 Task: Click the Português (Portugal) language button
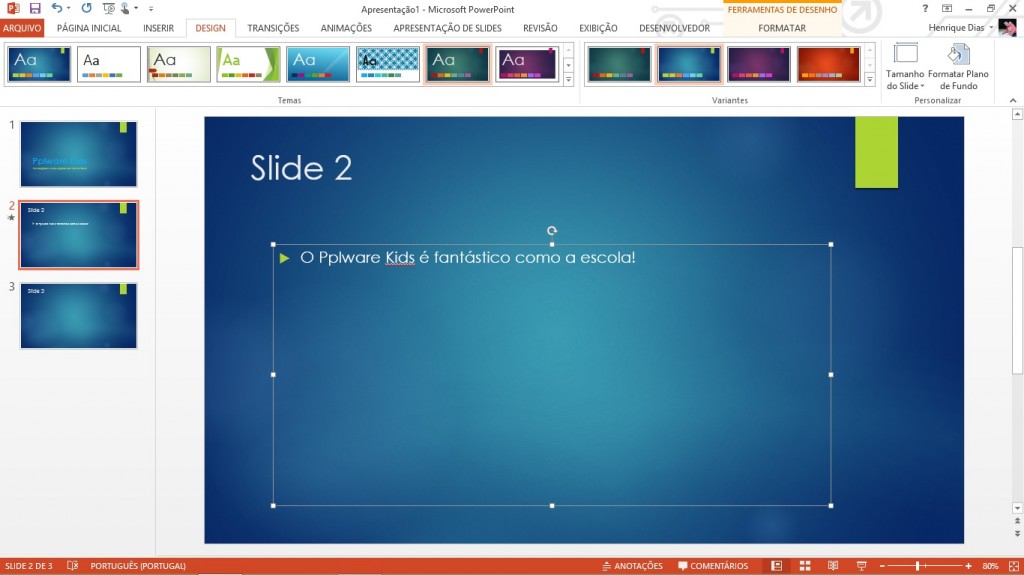(137, 566)
